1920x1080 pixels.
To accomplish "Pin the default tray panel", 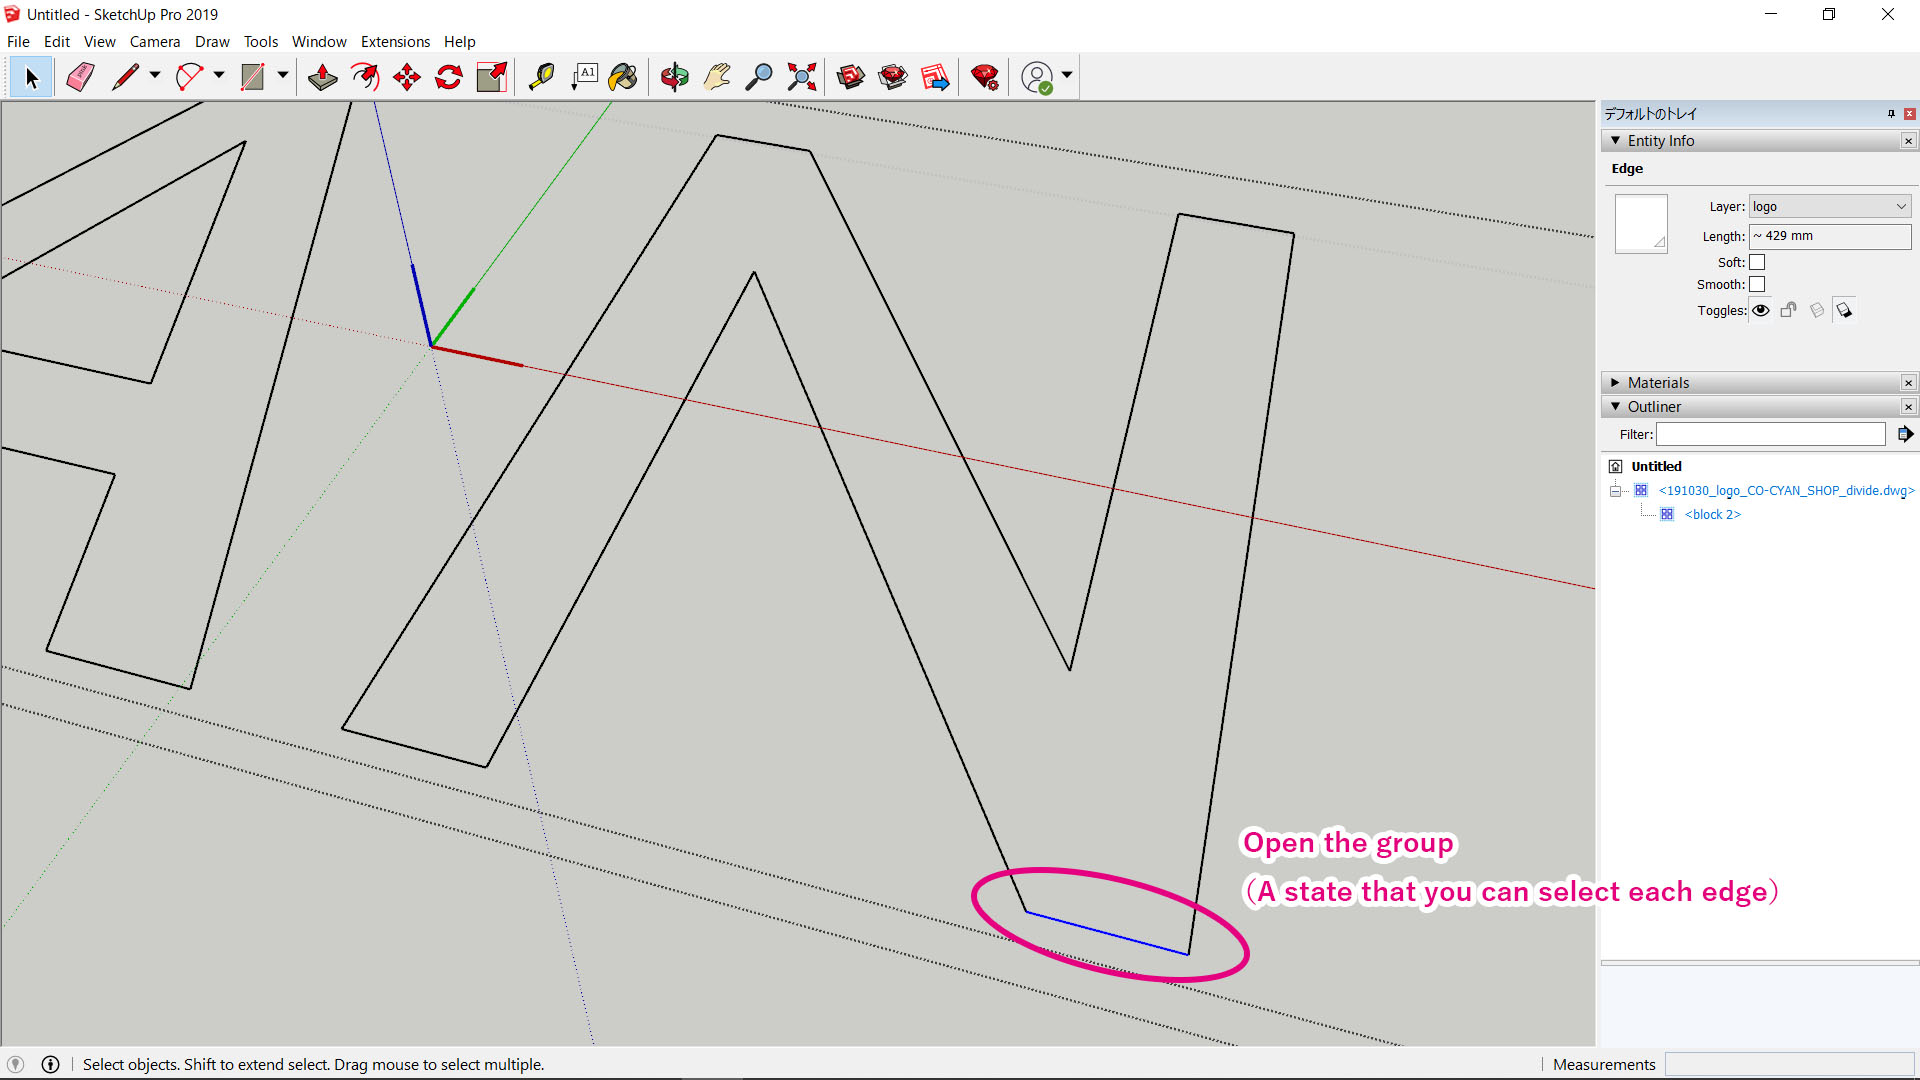I will coord(1891,114).
